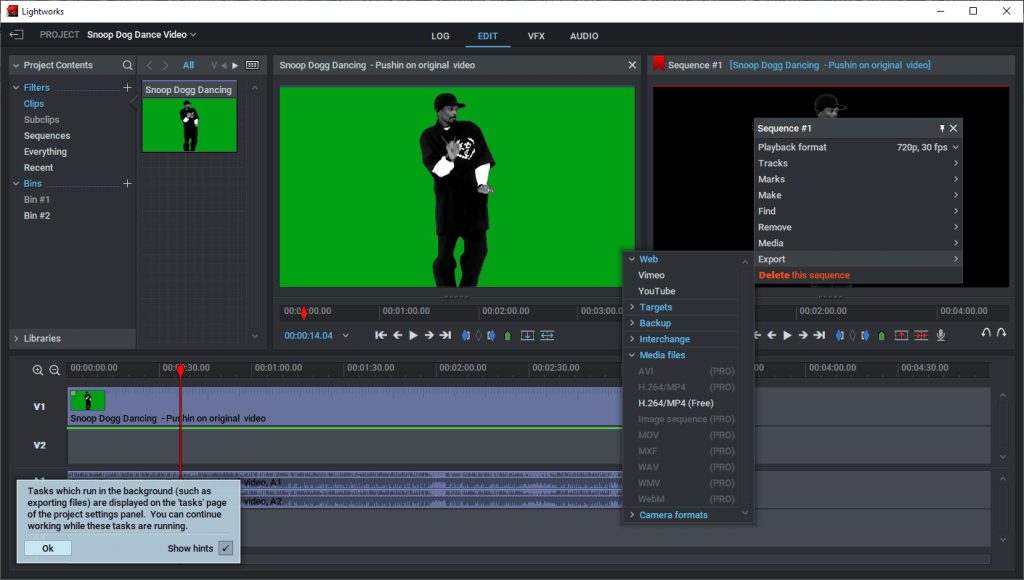Undo last edit in sequence viewer
The height and width of the screenshot is (580, 1024).
985,332
